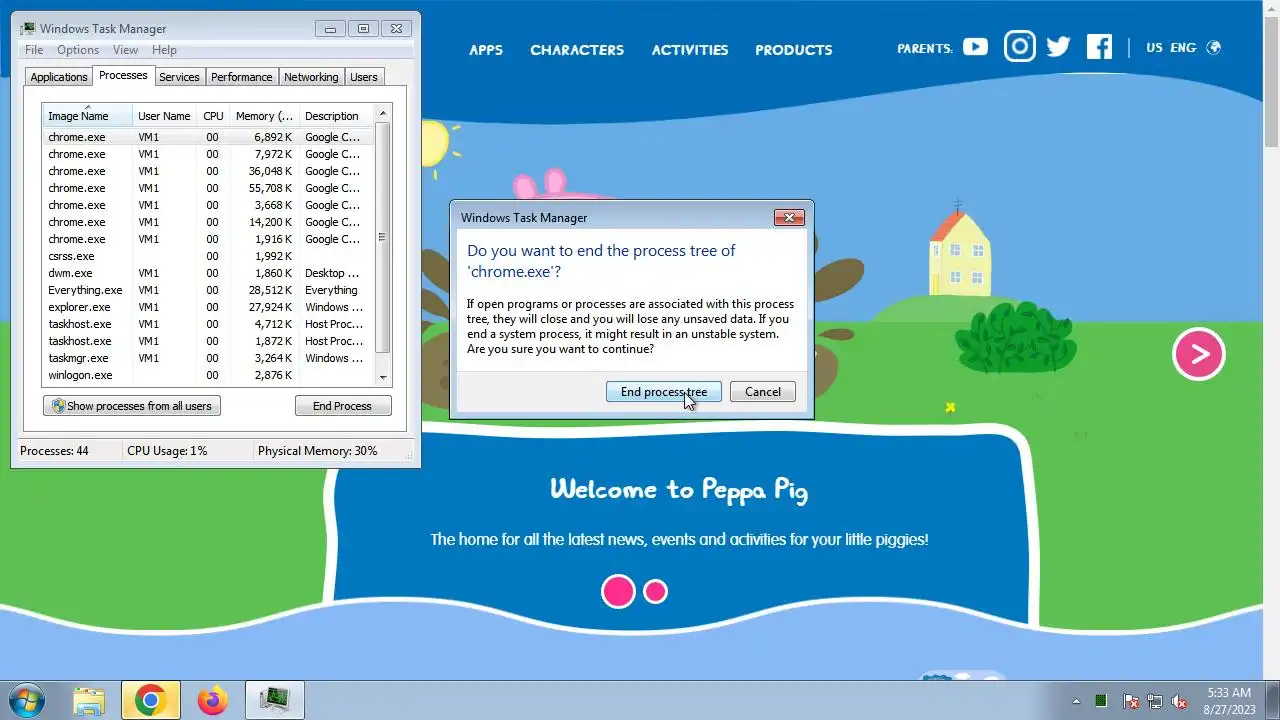
Task: Sort by CPU column header
Action: pyautogui.click(x=213, y=116)
